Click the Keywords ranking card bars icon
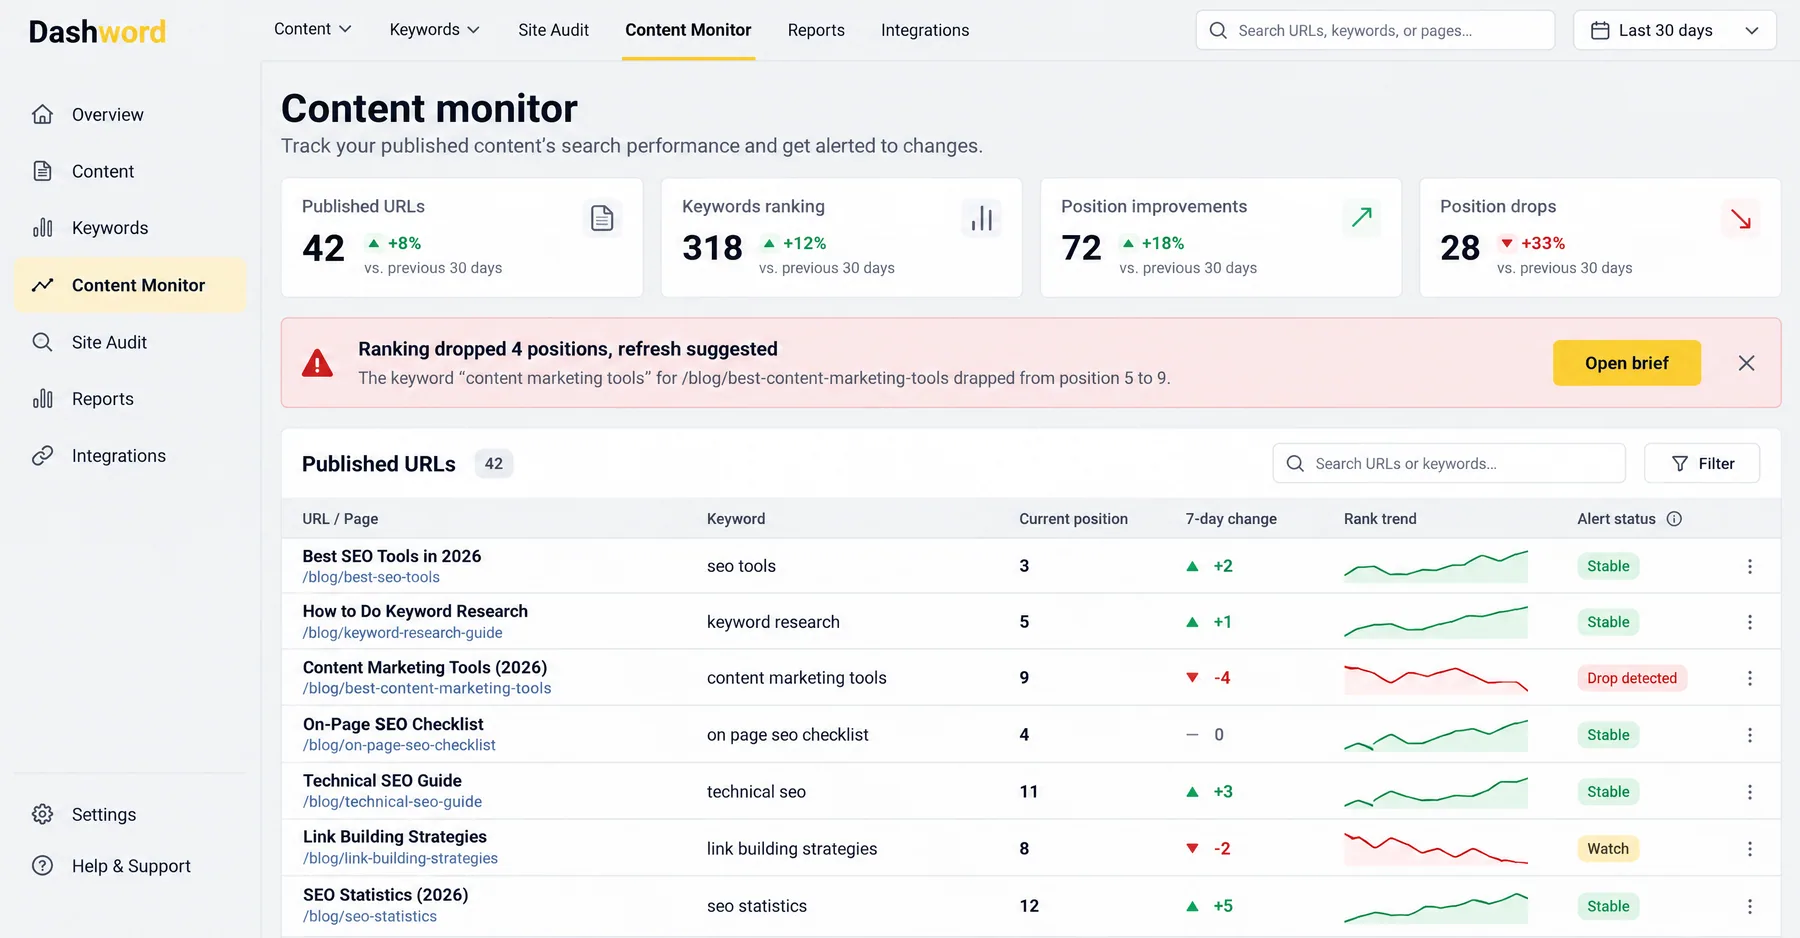This screenshot has height=938, width=1800. tap(982, 218)
